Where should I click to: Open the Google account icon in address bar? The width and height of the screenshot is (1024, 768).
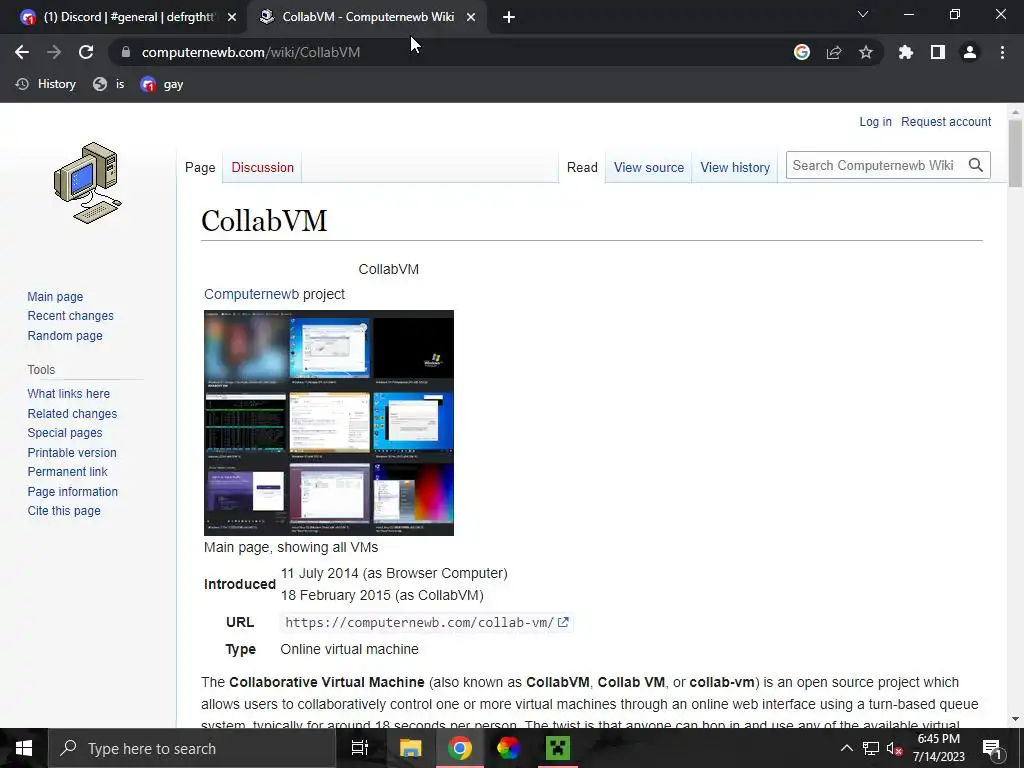pyautogui.click(x=802, y=52)
